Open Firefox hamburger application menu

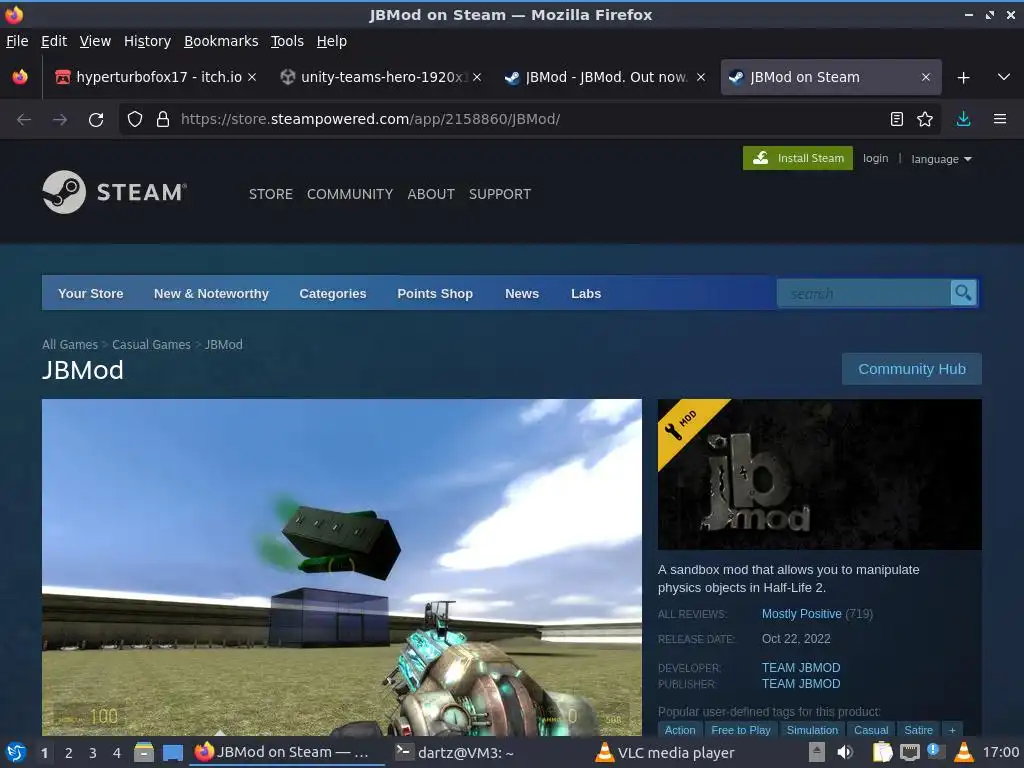(1000, 119)
